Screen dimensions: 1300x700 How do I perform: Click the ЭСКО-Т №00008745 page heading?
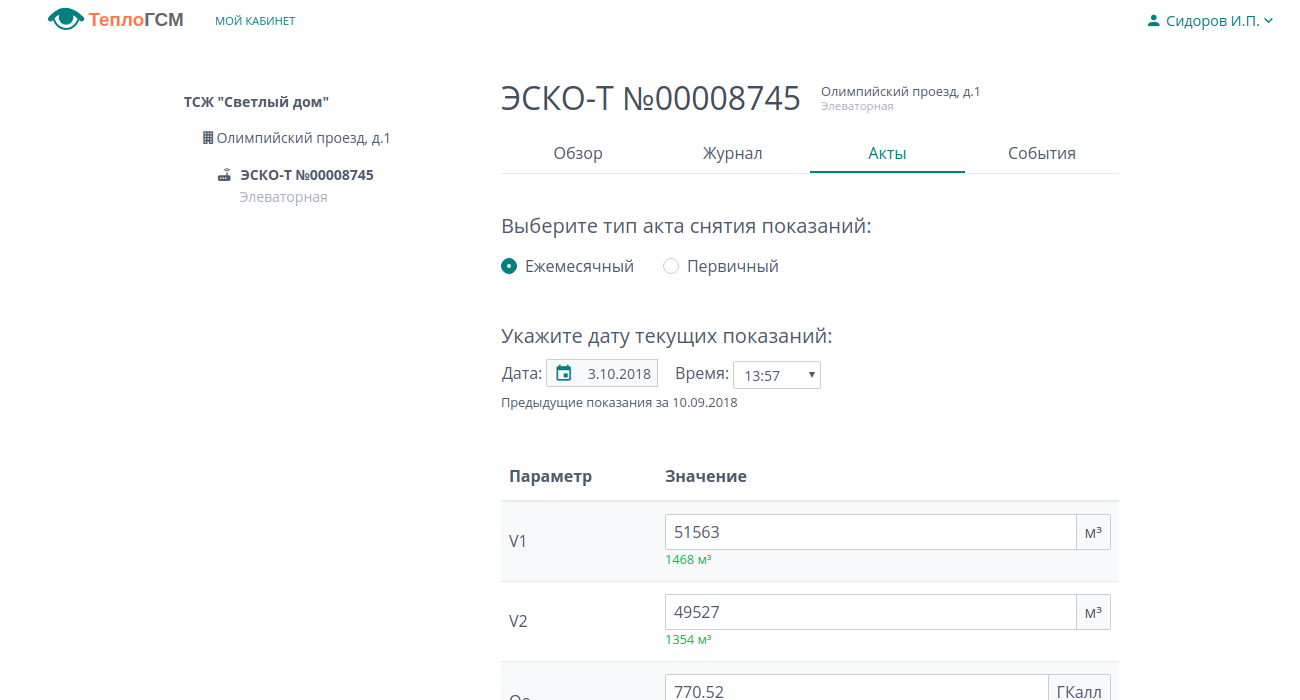[x=651, y=98]
